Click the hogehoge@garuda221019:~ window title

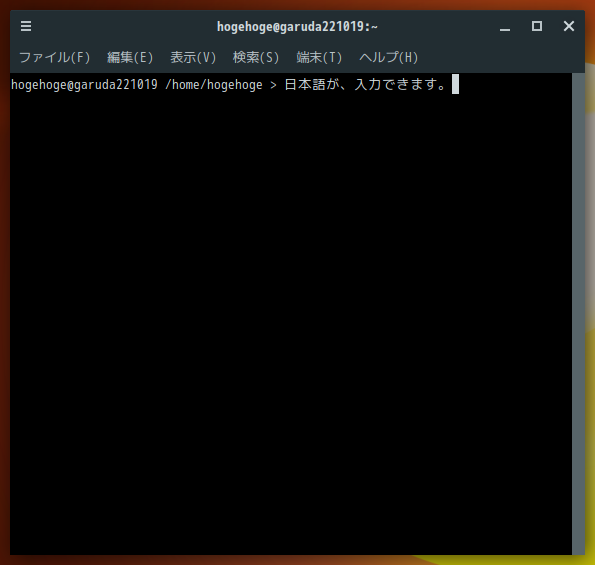click(297, 27)
